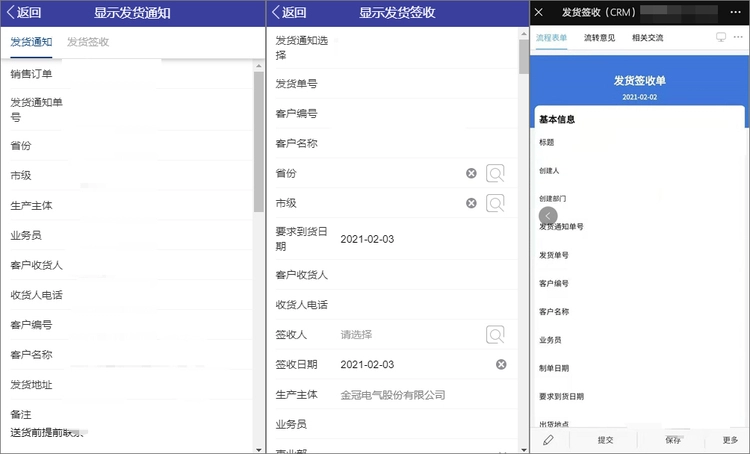
Task: Open the 流转意见 tab
Action: 599,38
